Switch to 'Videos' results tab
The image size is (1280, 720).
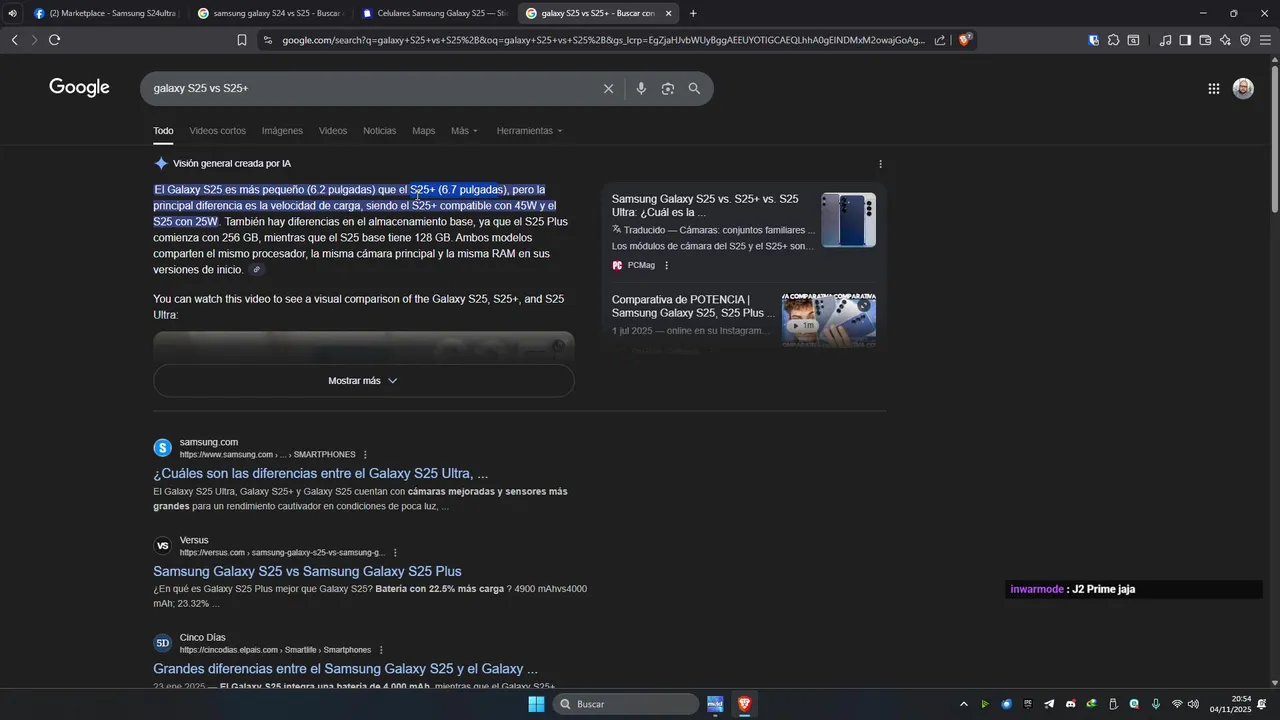pyautogui.click(x=333, y=131)
